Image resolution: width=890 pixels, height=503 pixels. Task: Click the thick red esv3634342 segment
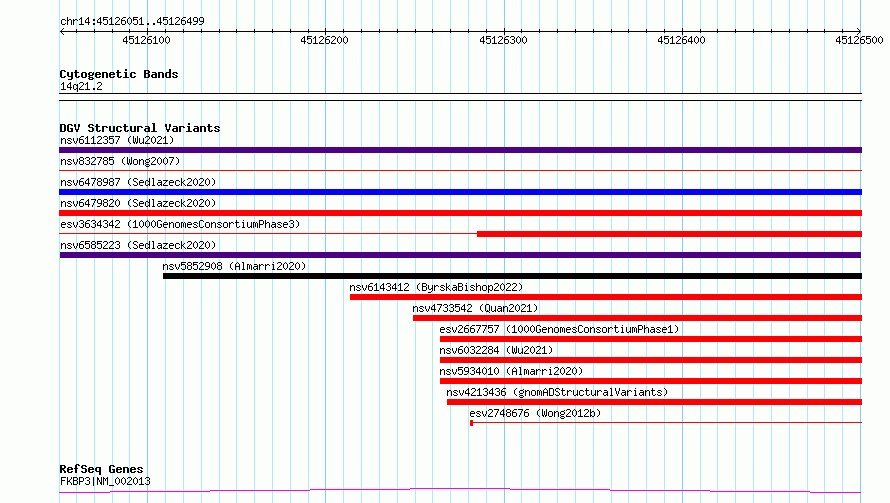(670, 234)
